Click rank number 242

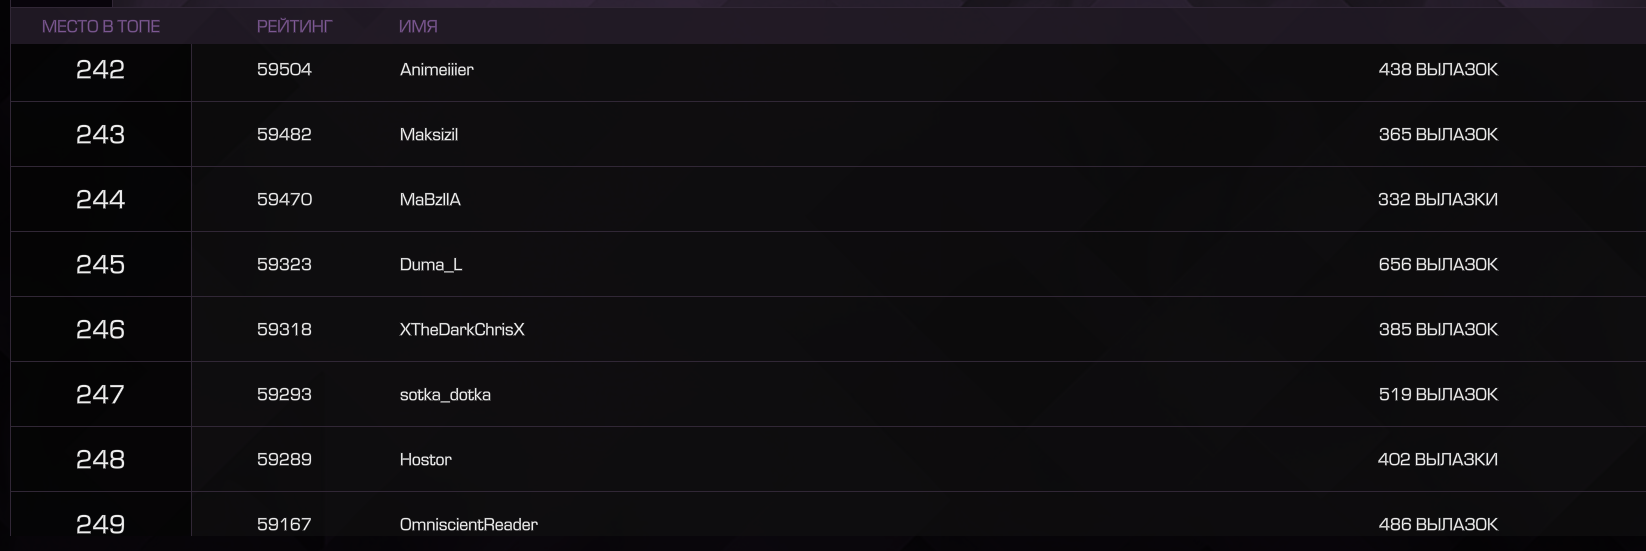click(100, 70)
